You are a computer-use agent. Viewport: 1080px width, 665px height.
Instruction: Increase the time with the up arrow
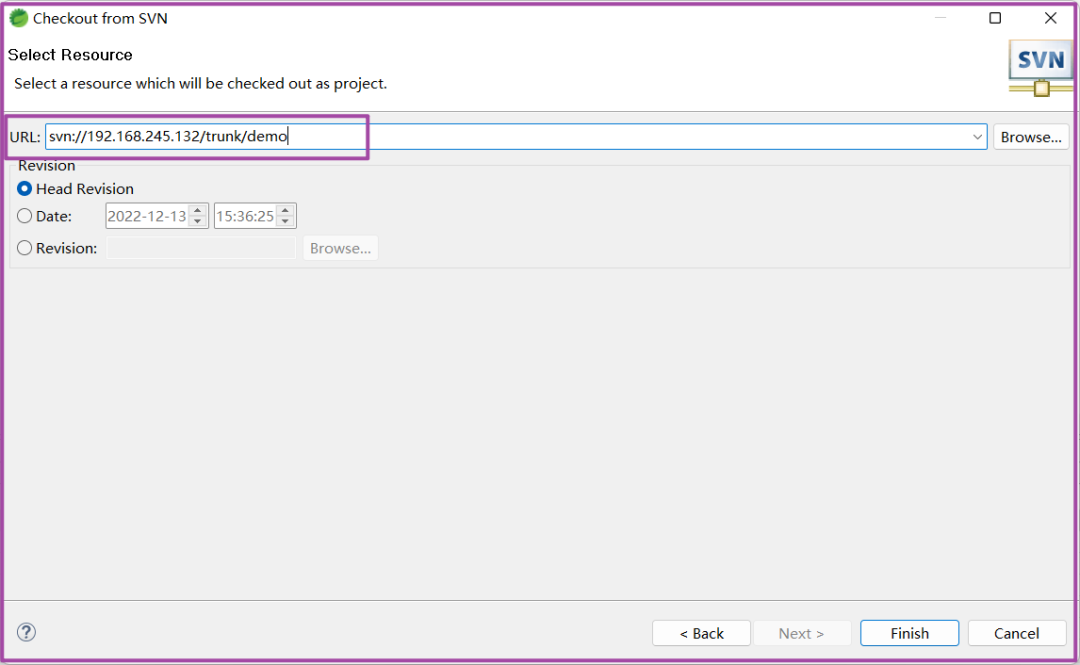tap(285, 210)
